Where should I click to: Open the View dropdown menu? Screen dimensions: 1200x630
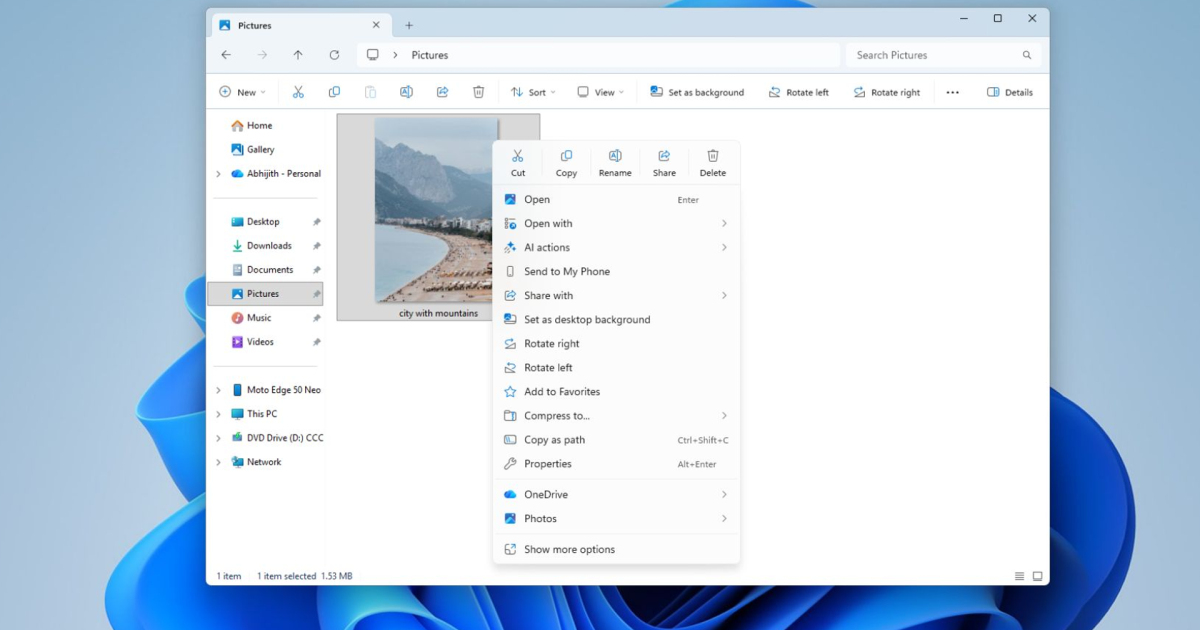[600, 92]
